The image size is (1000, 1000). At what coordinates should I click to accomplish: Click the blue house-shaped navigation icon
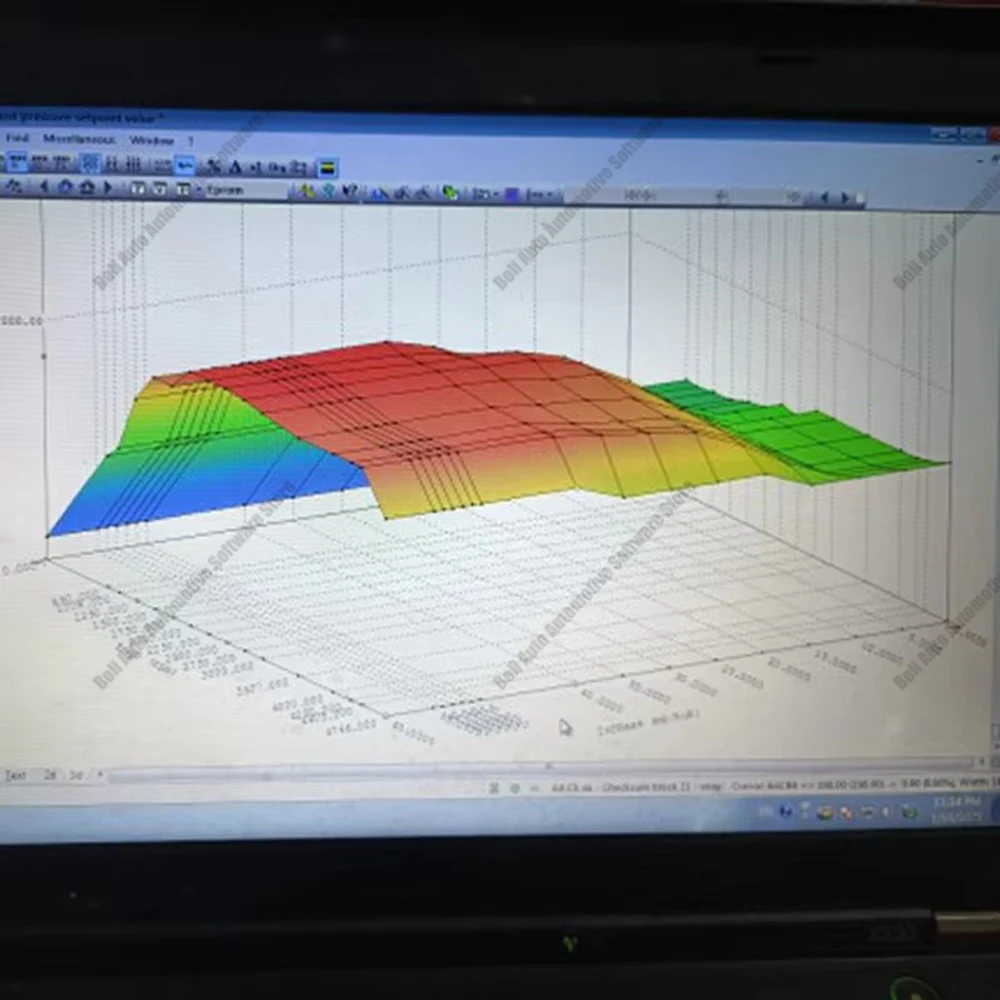click(65, 187)
